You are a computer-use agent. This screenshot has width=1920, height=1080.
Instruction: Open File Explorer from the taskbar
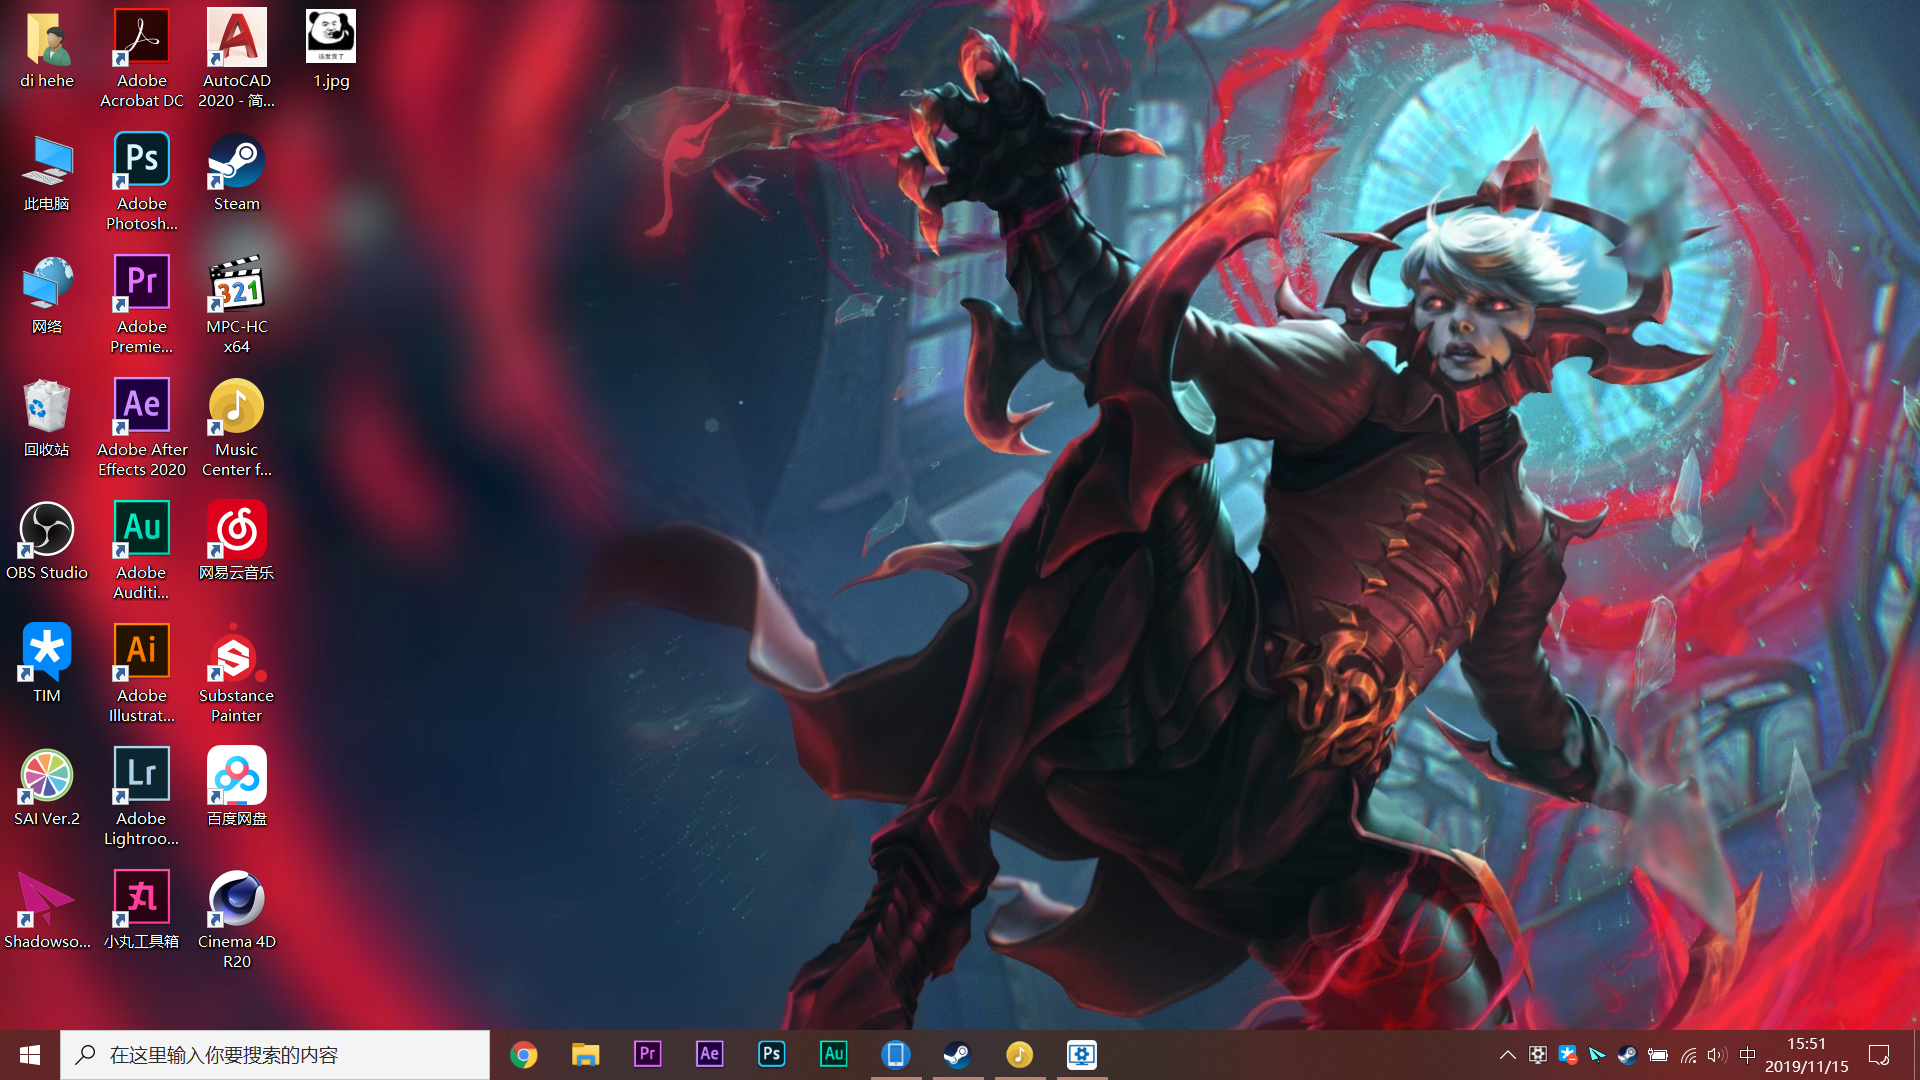tap(585, 1055)
